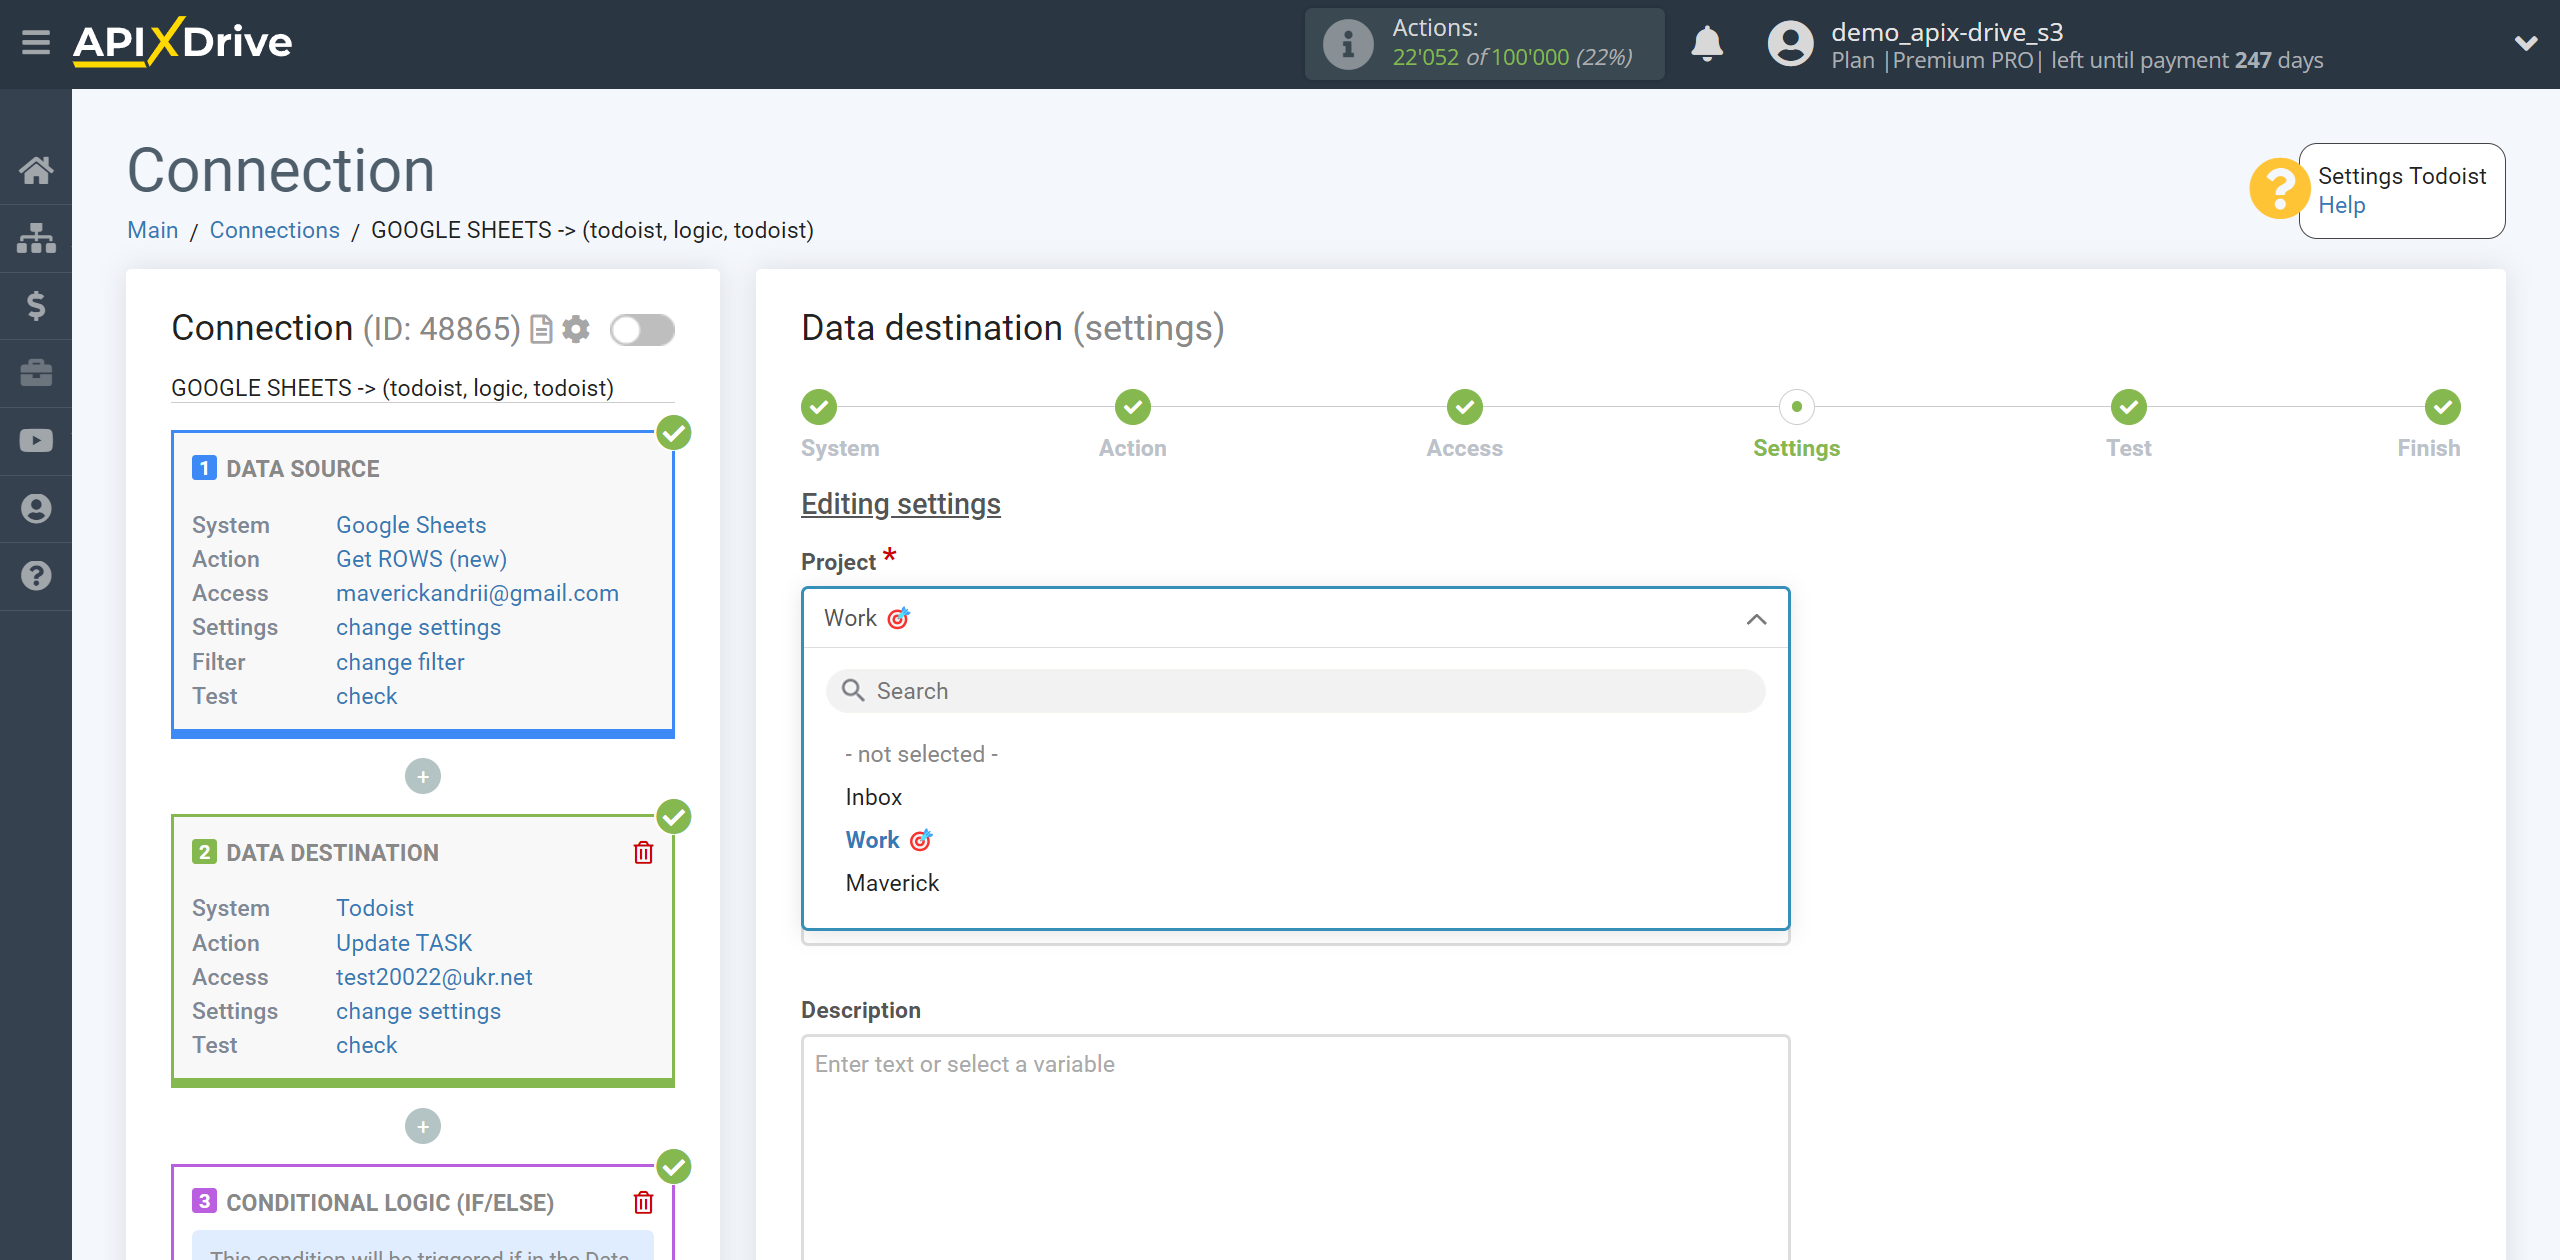Go to Access step
This screenshot has width=2560, height=1260.
(x=1464, y=407)
